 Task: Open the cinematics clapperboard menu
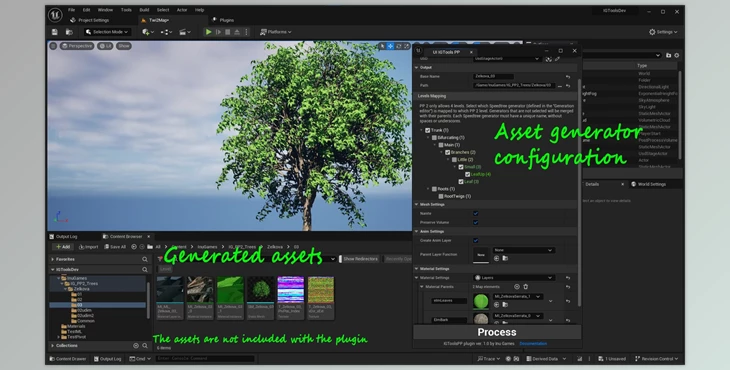pyautogui.click(x=184, y=32)
